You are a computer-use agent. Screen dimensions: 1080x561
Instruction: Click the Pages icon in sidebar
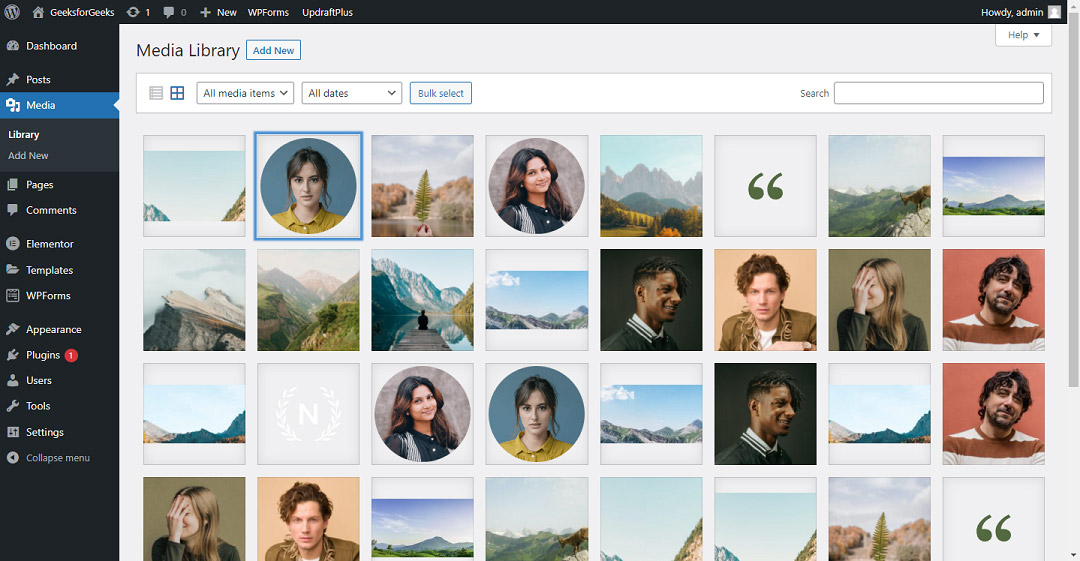coord(12,184)
